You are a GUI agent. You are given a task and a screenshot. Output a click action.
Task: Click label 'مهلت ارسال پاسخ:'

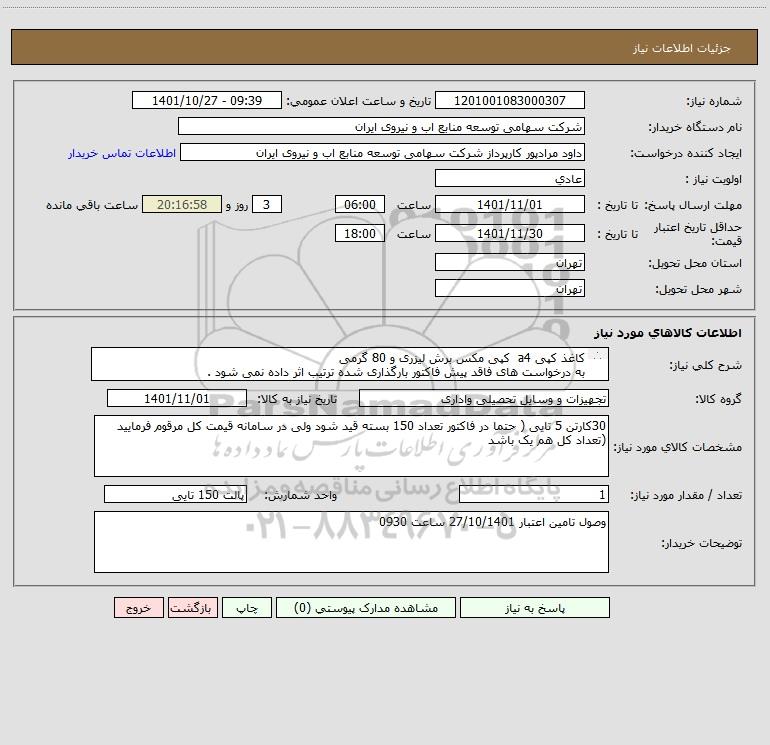point(693,205)
